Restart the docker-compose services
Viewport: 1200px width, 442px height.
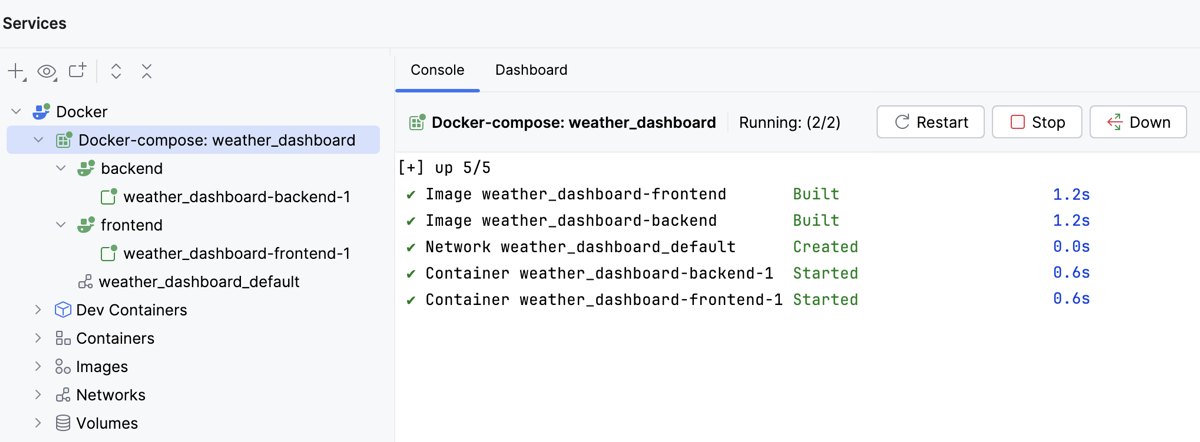coord(931,122)
